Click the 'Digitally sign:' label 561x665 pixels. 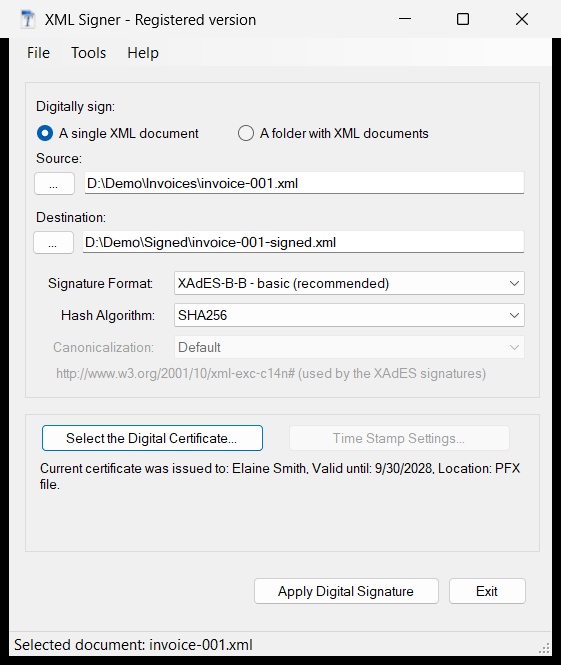coord(75,106)
